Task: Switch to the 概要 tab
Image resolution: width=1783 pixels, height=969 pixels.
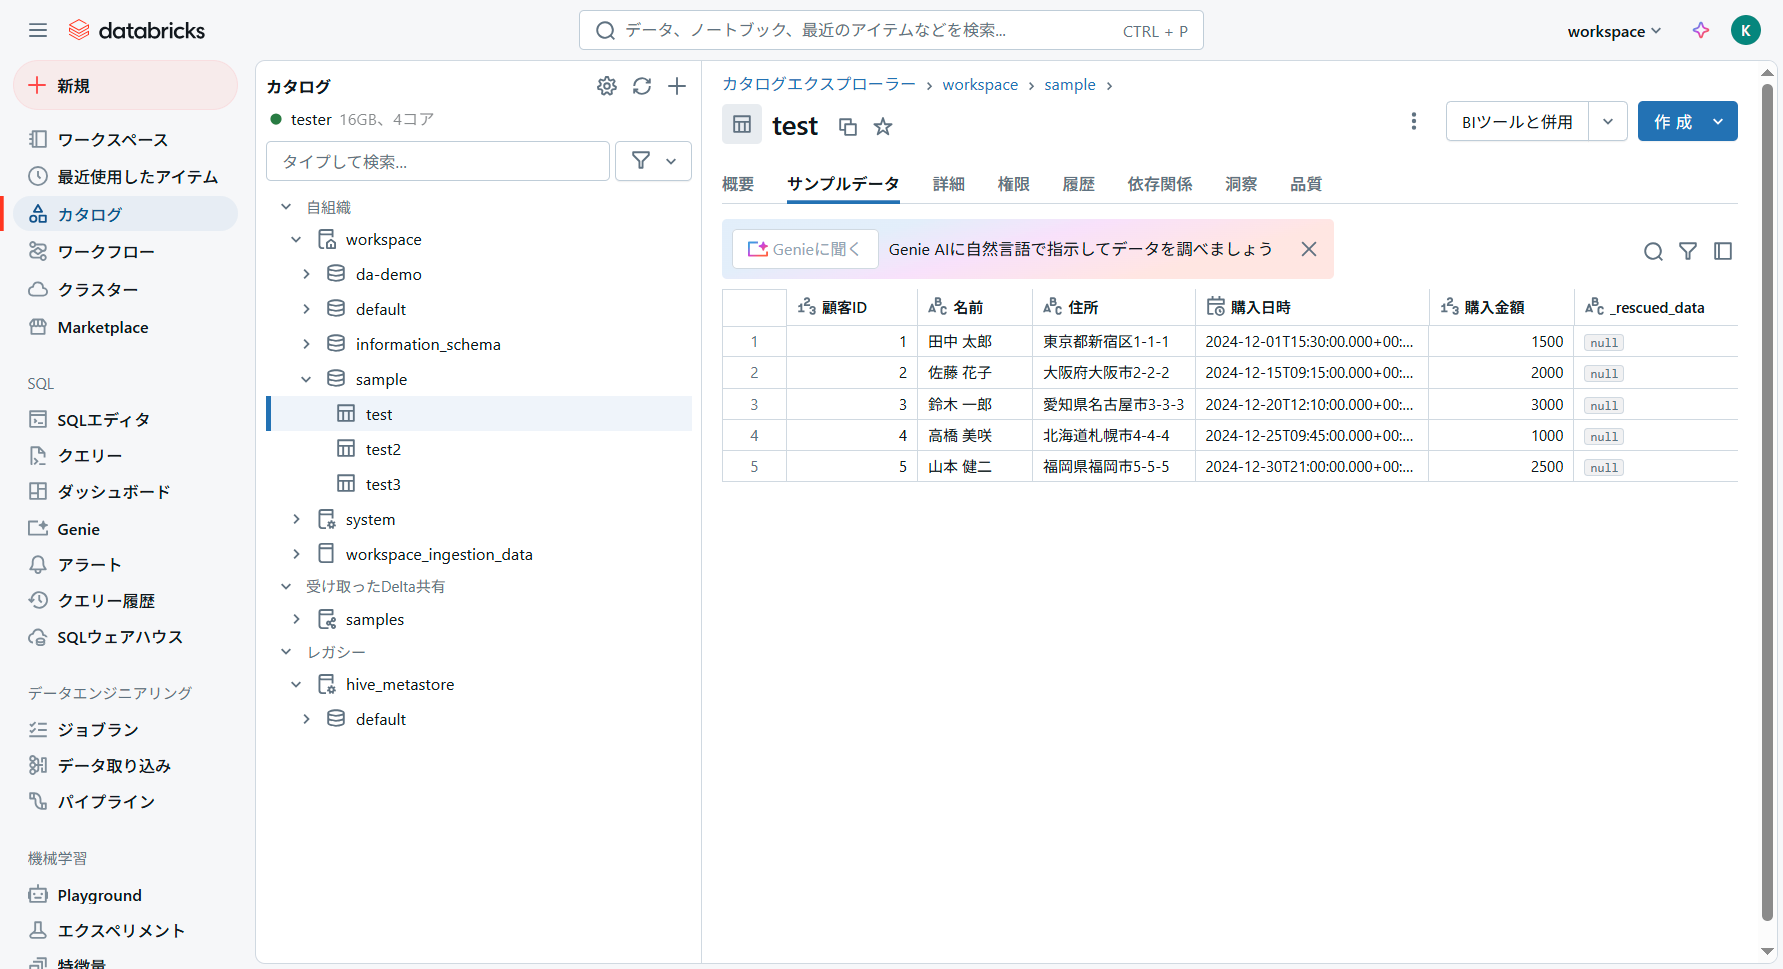Action: pyautogui.click(x=738, y=184)
